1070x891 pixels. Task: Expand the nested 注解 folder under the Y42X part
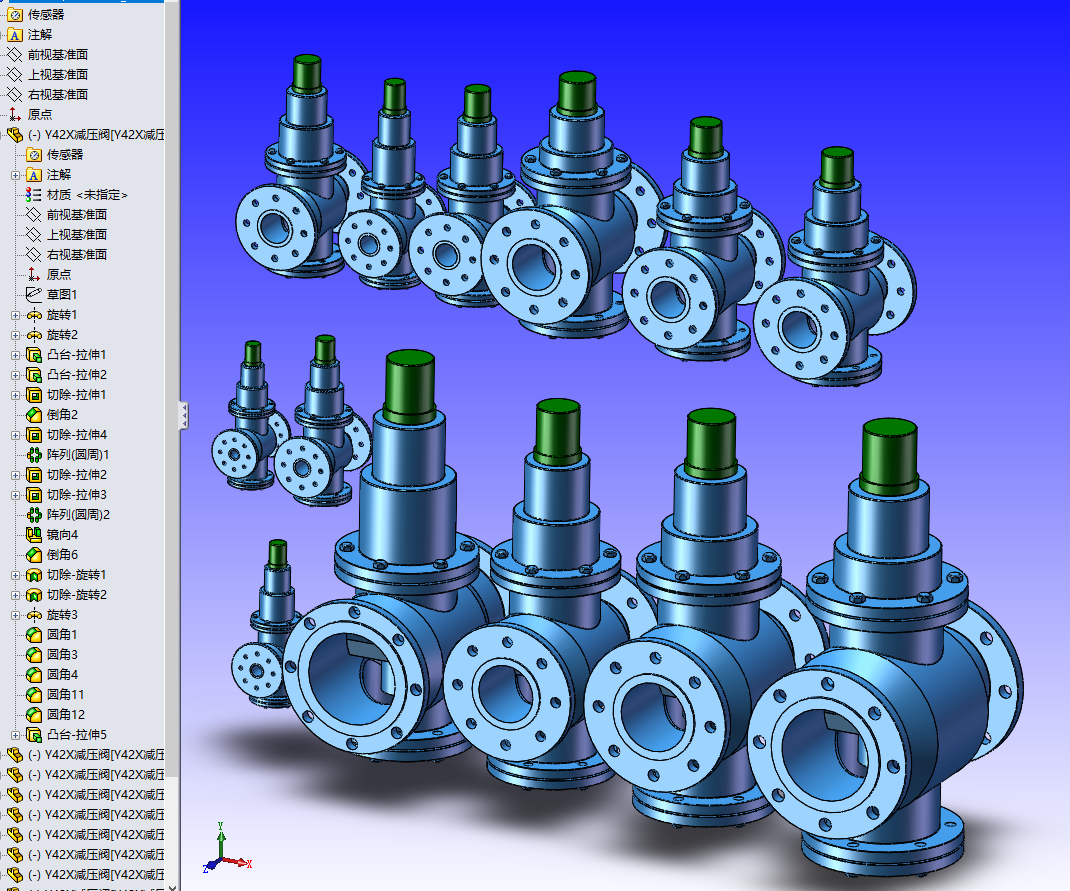point(16,175)
